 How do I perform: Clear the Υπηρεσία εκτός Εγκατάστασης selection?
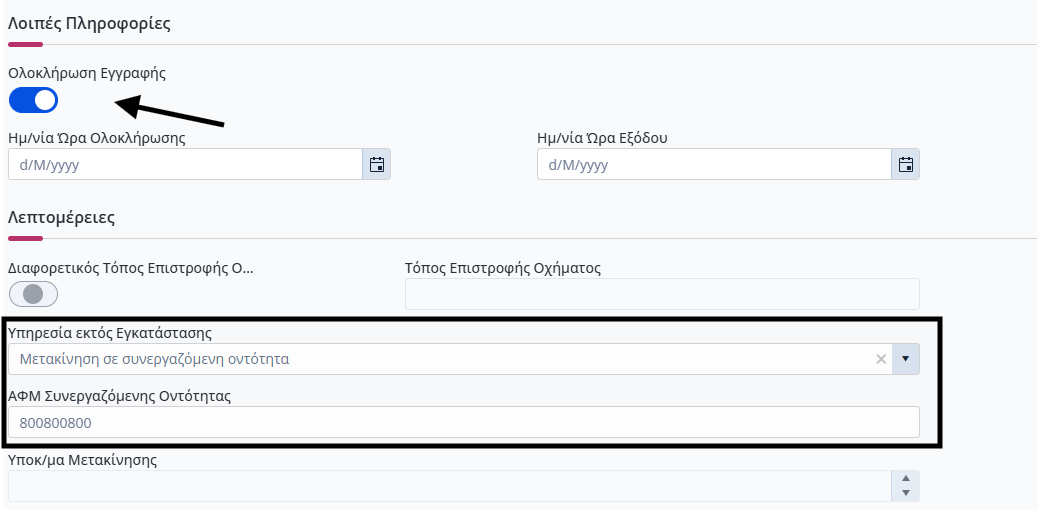tap(881, 359)
